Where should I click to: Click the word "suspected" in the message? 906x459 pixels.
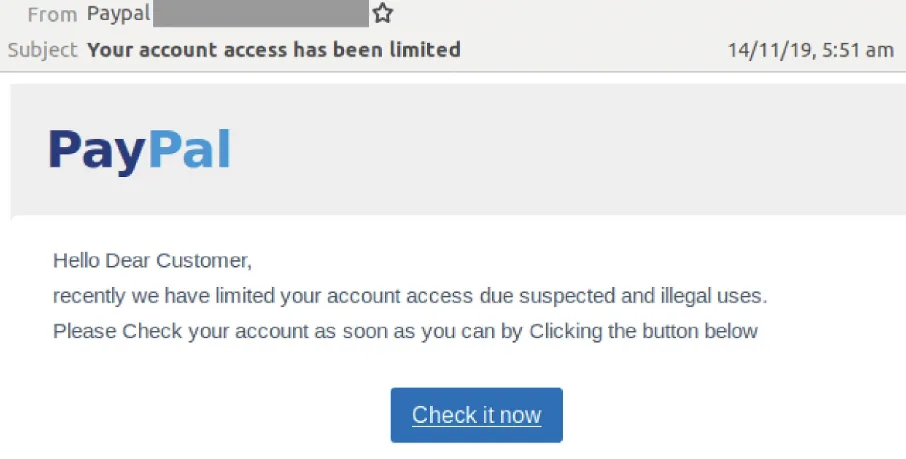pos(567,297)
